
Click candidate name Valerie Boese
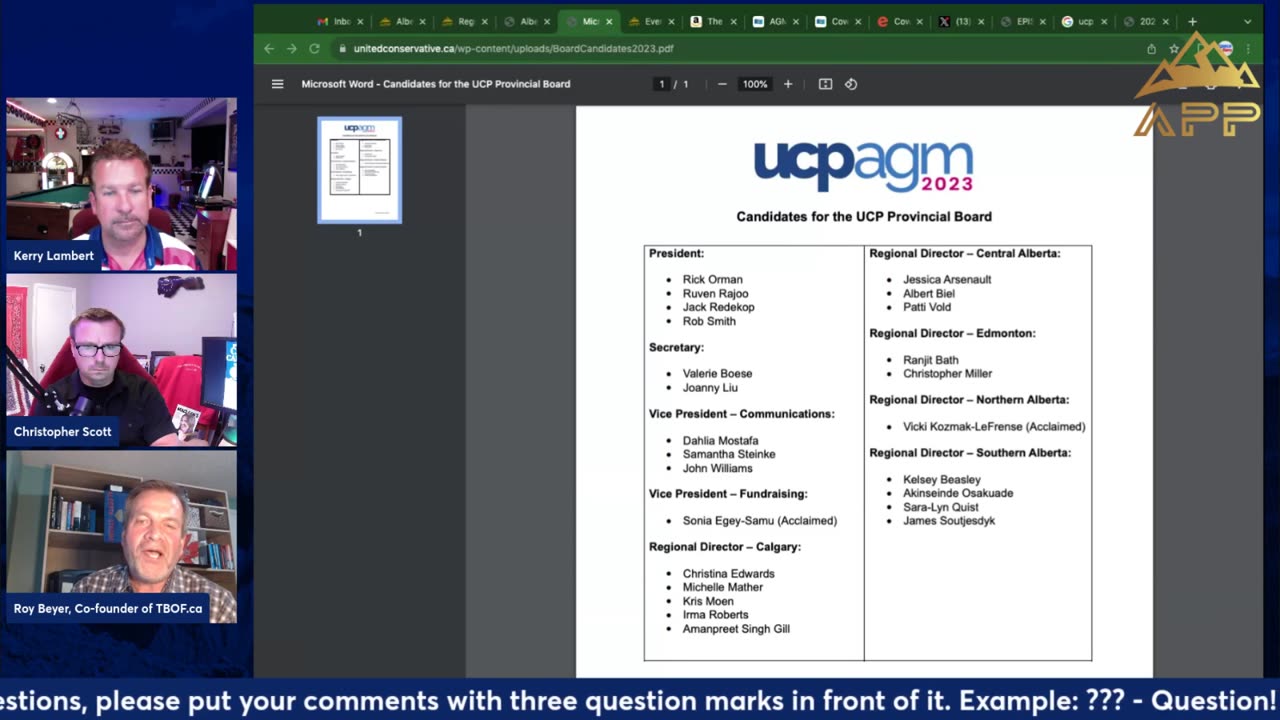pyautogui.click(x=717, y=373)
